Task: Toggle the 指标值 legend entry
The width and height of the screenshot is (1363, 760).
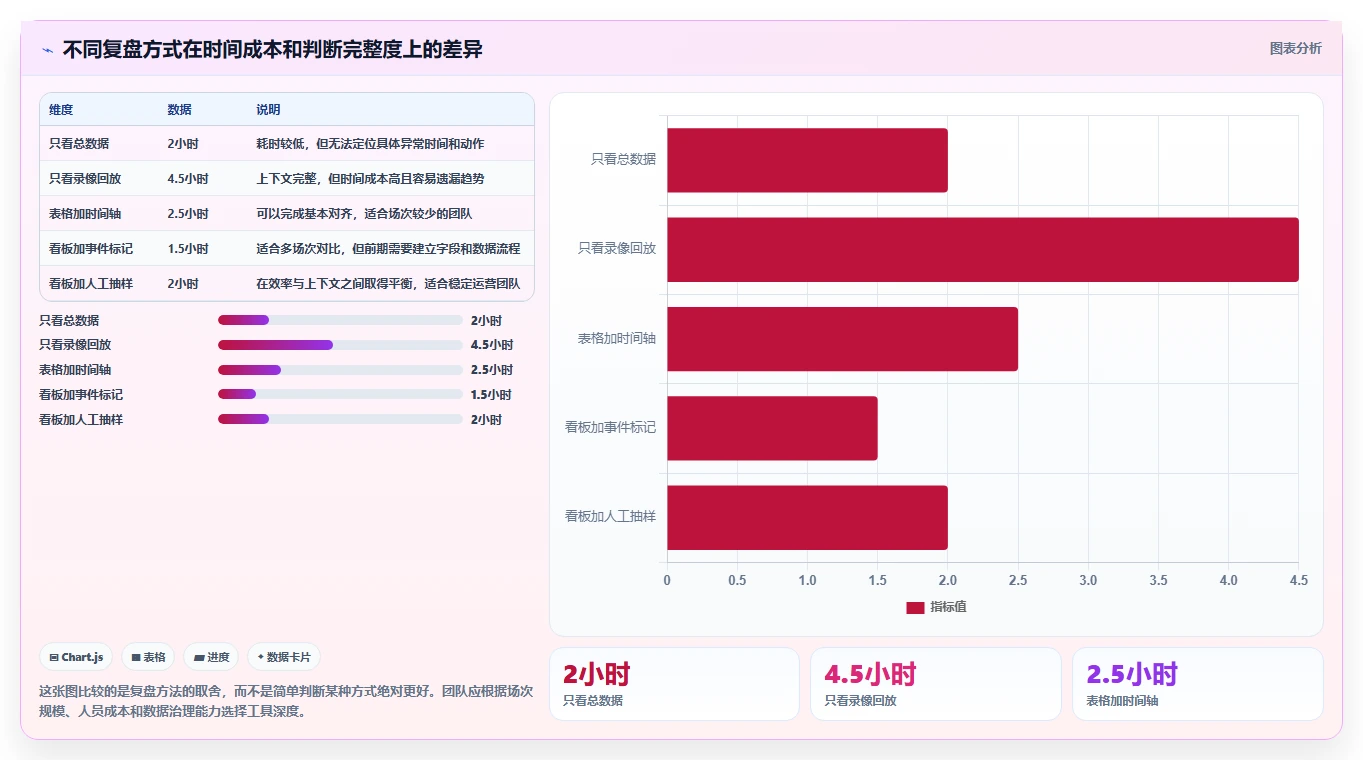Action: click(936, 607)
